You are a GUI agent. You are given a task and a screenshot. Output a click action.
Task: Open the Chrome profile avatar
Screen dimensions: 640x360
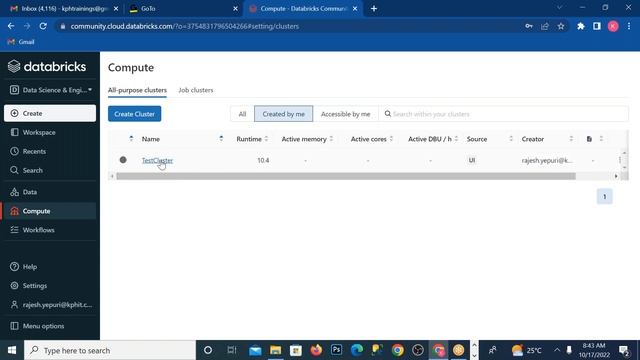[613, 26]
